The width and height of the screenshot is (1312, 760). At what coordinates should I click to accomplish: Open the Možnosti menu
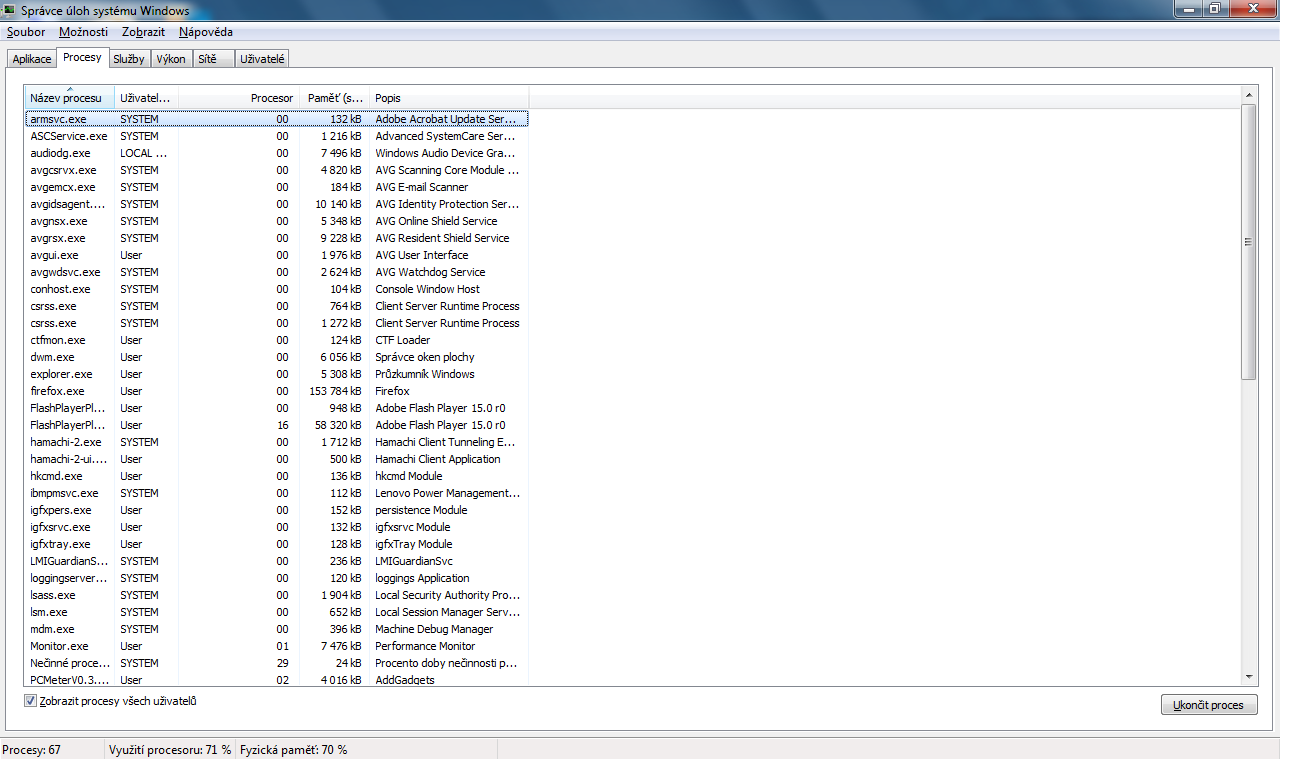(x=84, y=32)
